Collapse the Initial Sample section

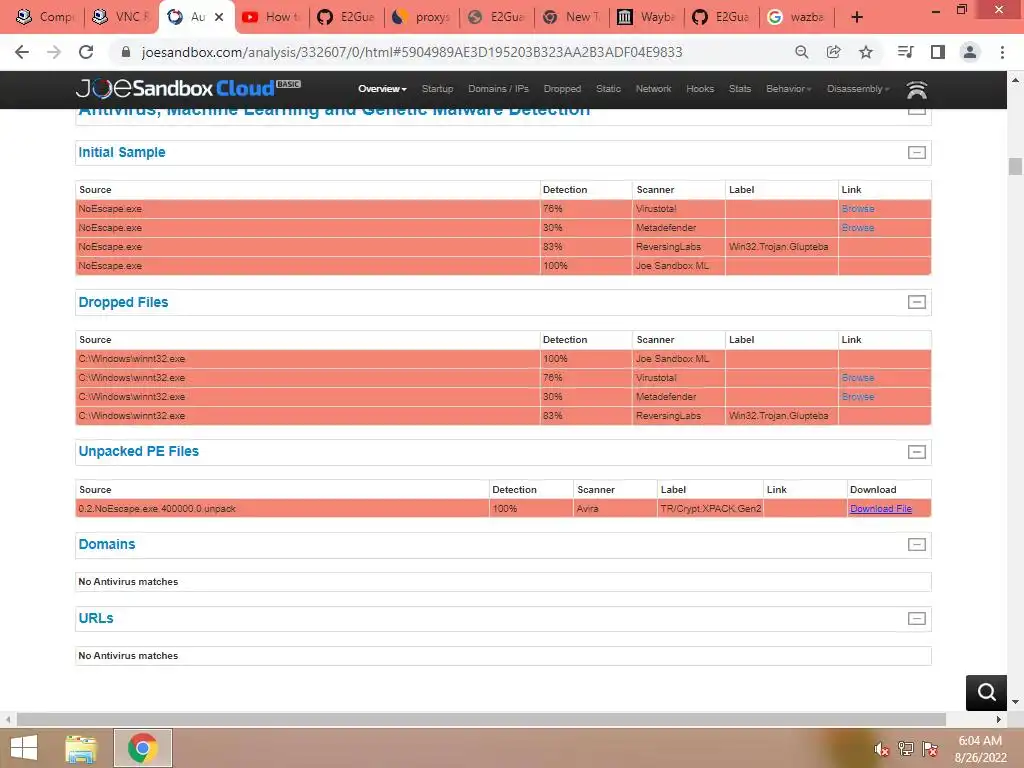pyautogui.click(x=917, y=152)
